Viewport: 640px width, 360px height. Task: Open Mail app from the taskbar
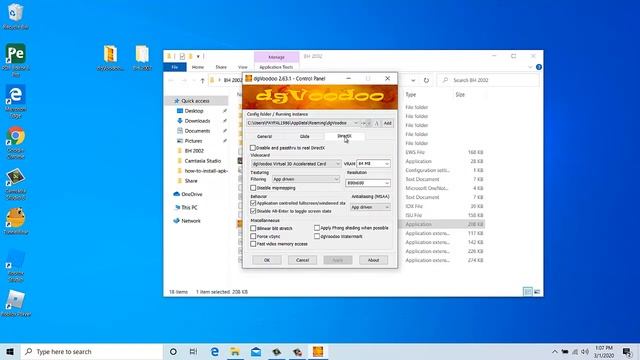[256, 351]
